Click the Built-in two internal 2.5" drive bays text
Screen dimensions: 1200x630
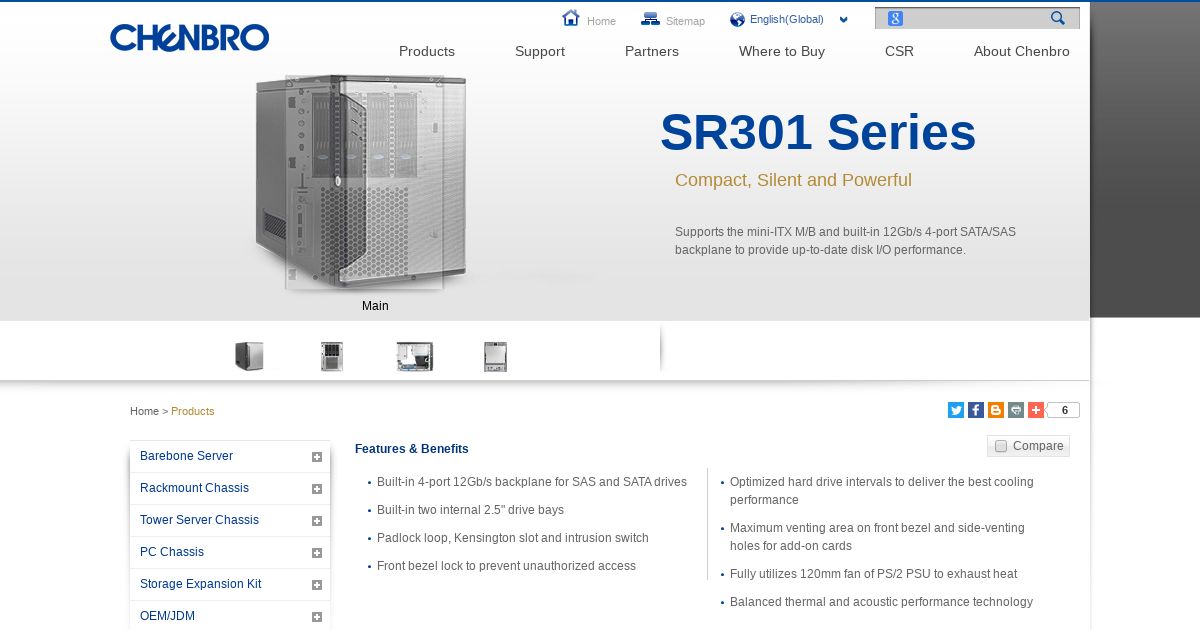pos(470,510)
